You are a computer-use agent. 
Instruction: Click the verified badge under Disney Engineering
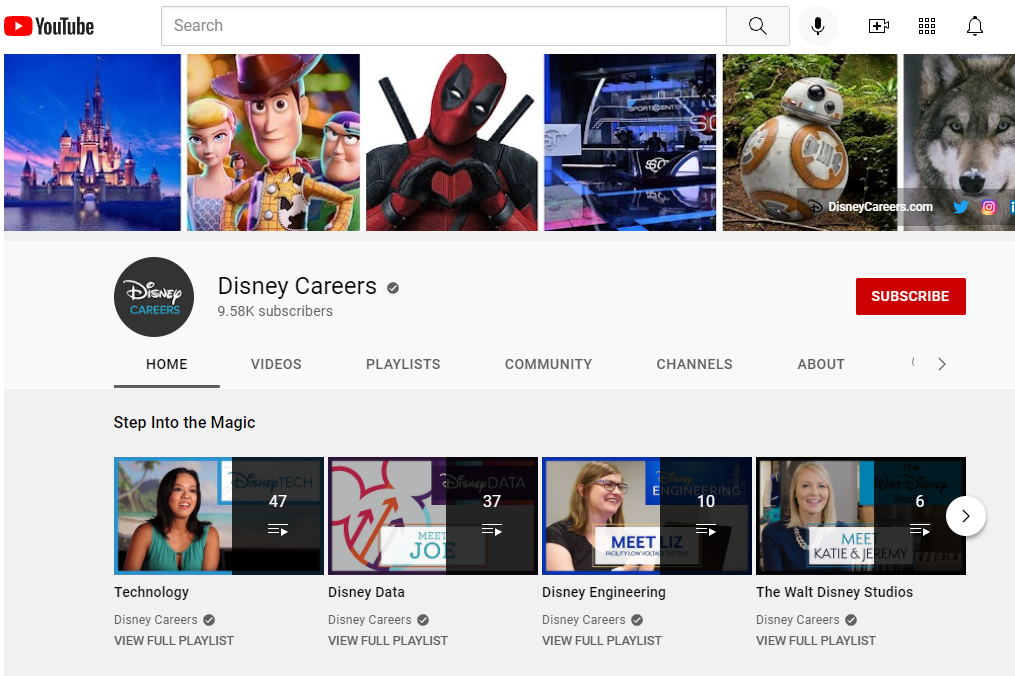(637, 620)
